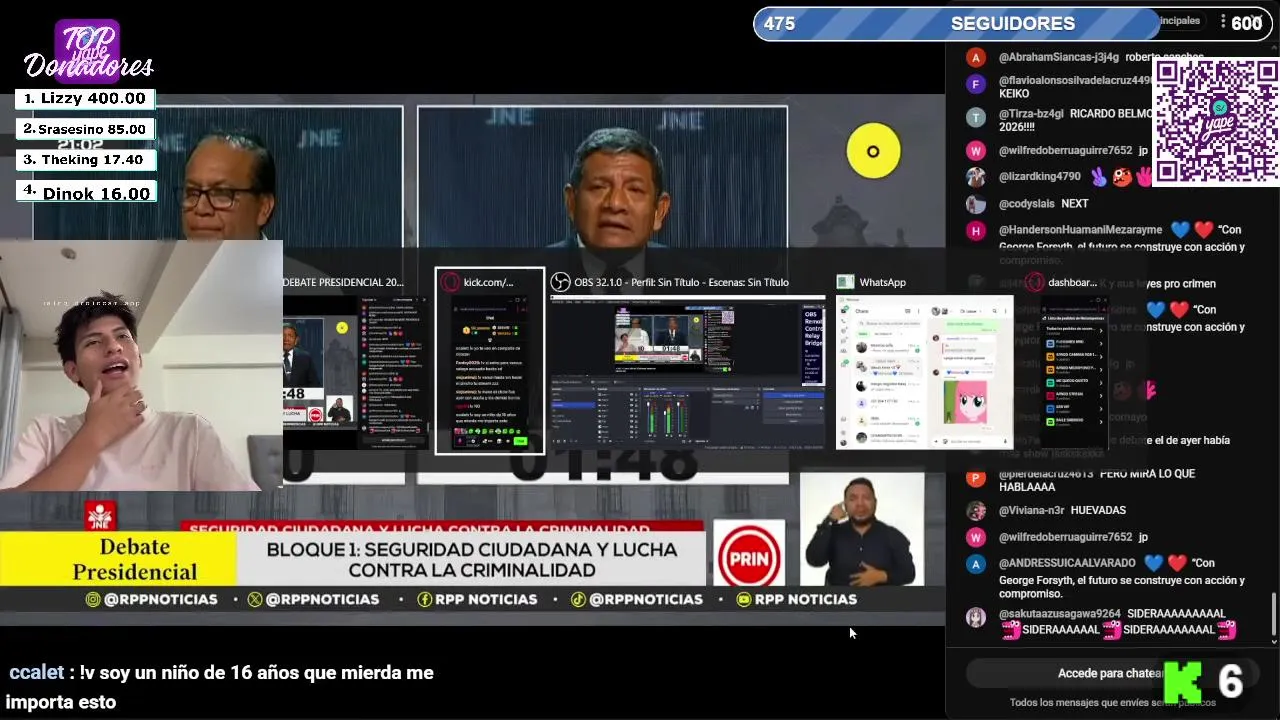Click pierdelacruz's orange P avatar
The image size is (1280, 720).
pos(976,477)
